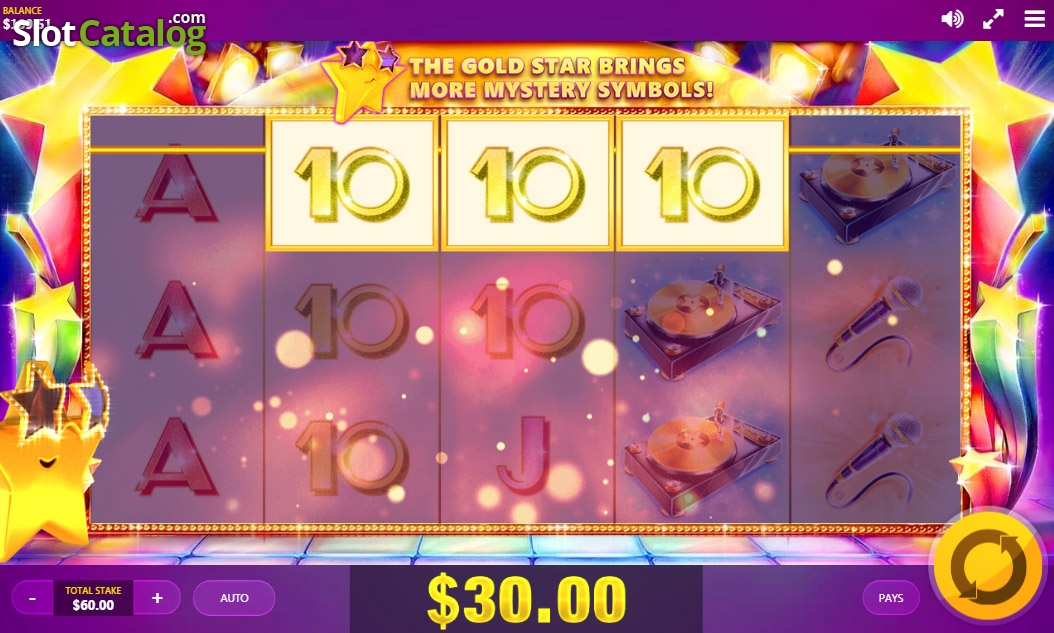Image resolution: width=1054 pixels, height=633 pixels.
Task: Click the $30.00 win amount display
Action: pos(526,599)
